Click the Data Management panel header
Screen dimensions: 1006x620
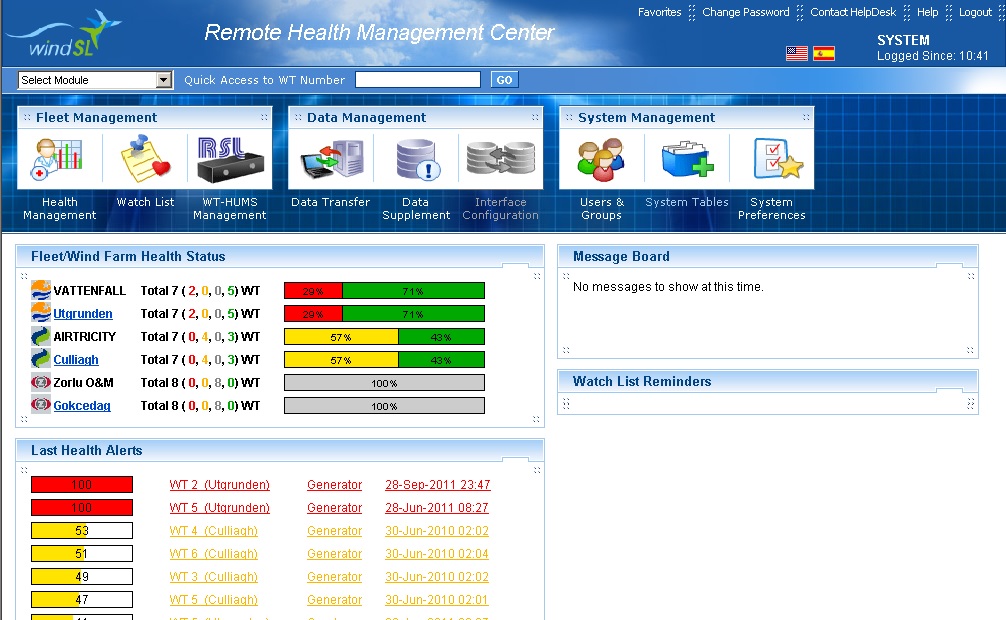click(416, 117)
